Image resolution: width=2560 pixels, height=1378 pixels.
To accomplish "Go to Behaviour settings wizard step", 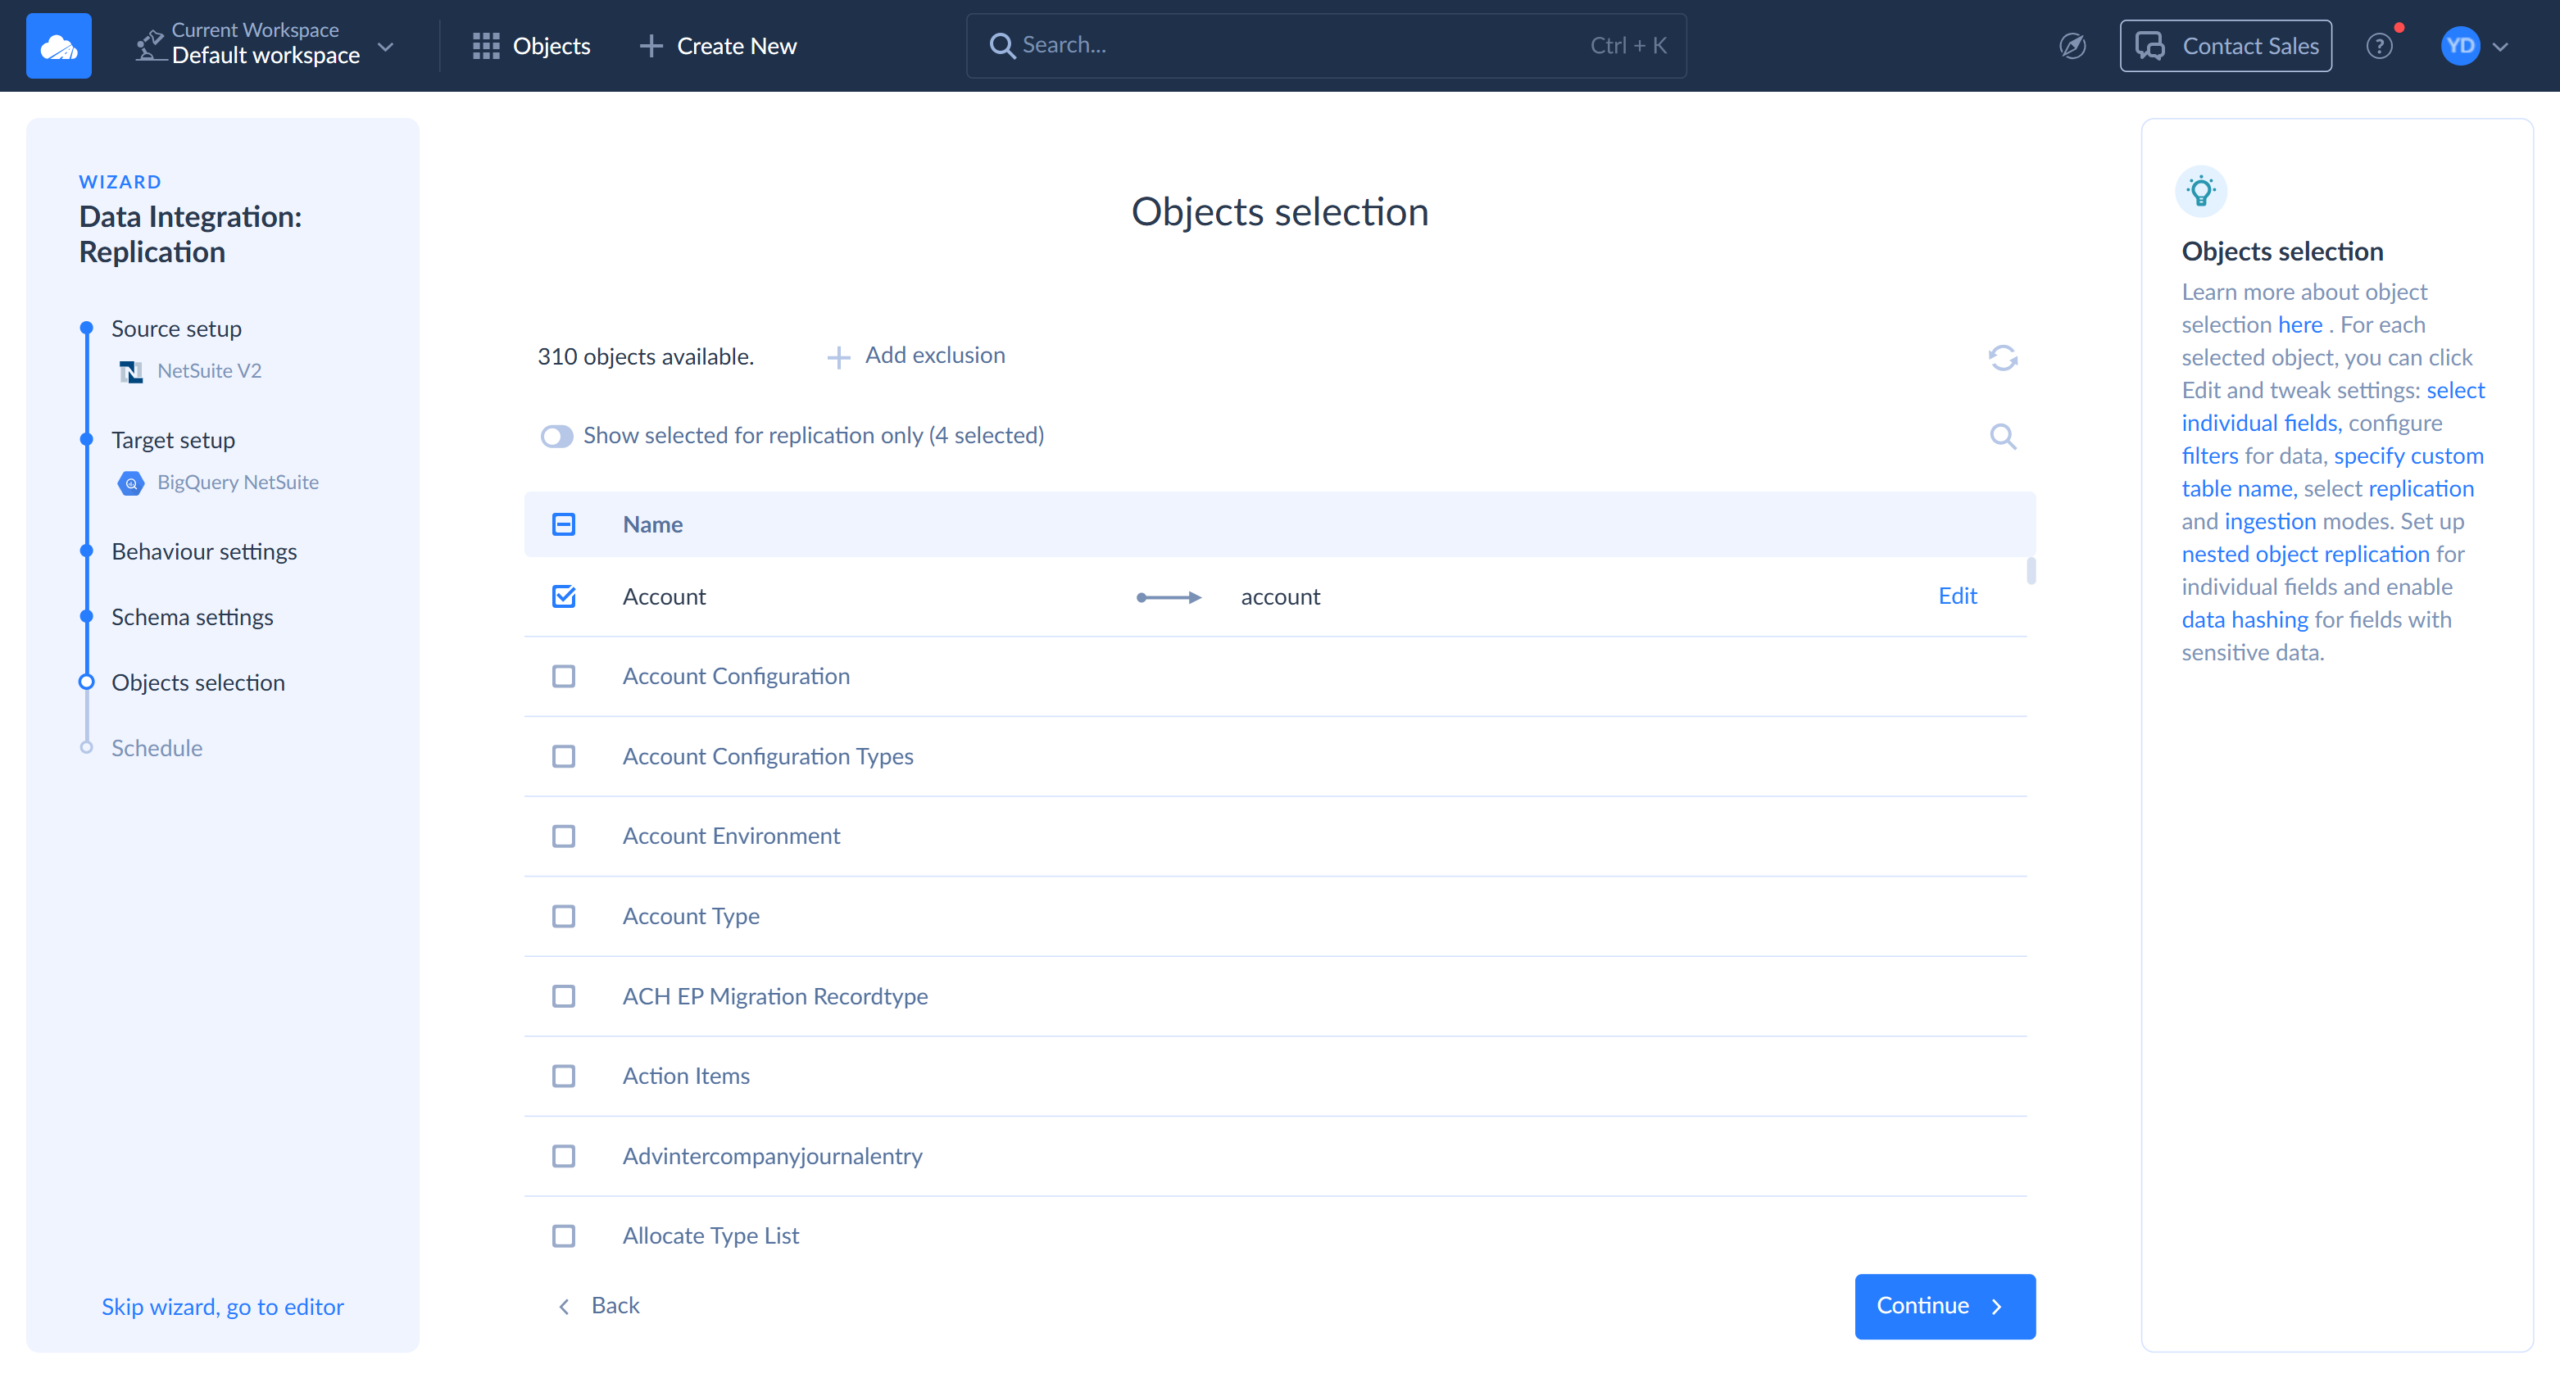I will pos(204,552).
